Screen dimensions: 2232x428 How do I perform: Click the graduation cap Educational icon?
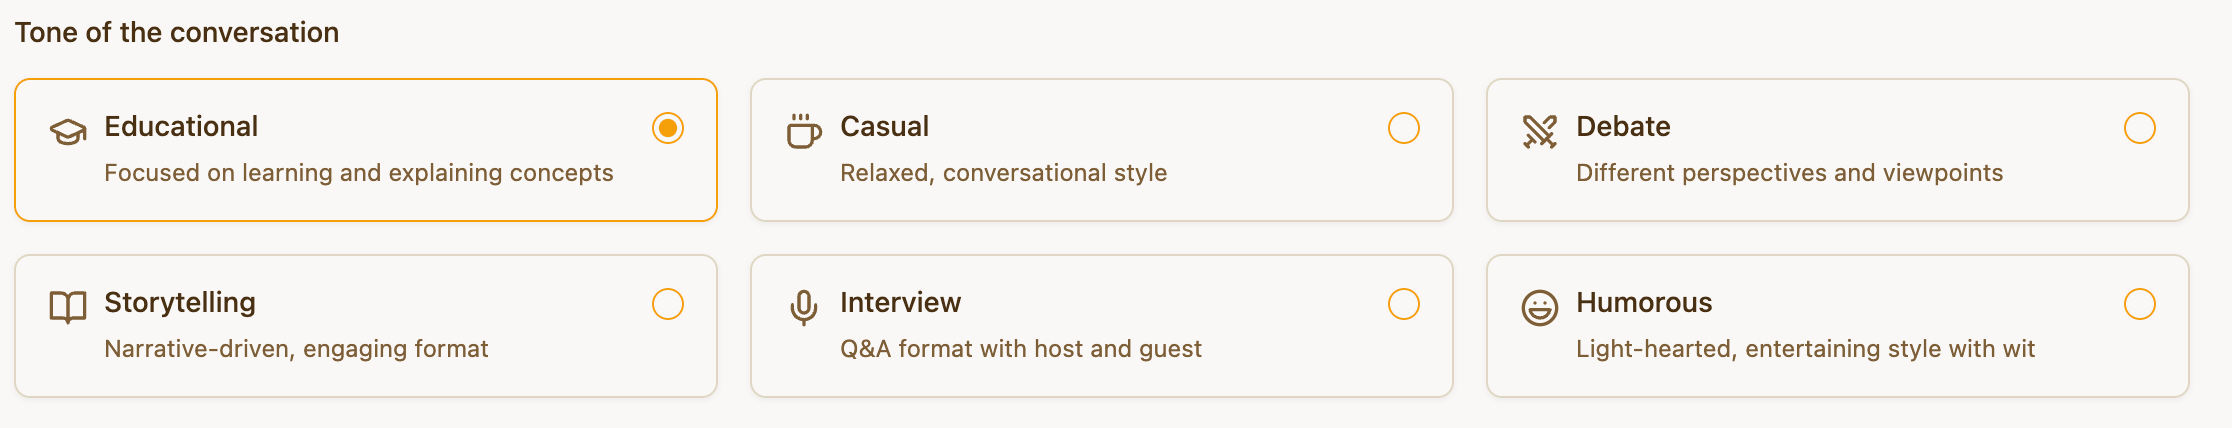tap(68, 131)
